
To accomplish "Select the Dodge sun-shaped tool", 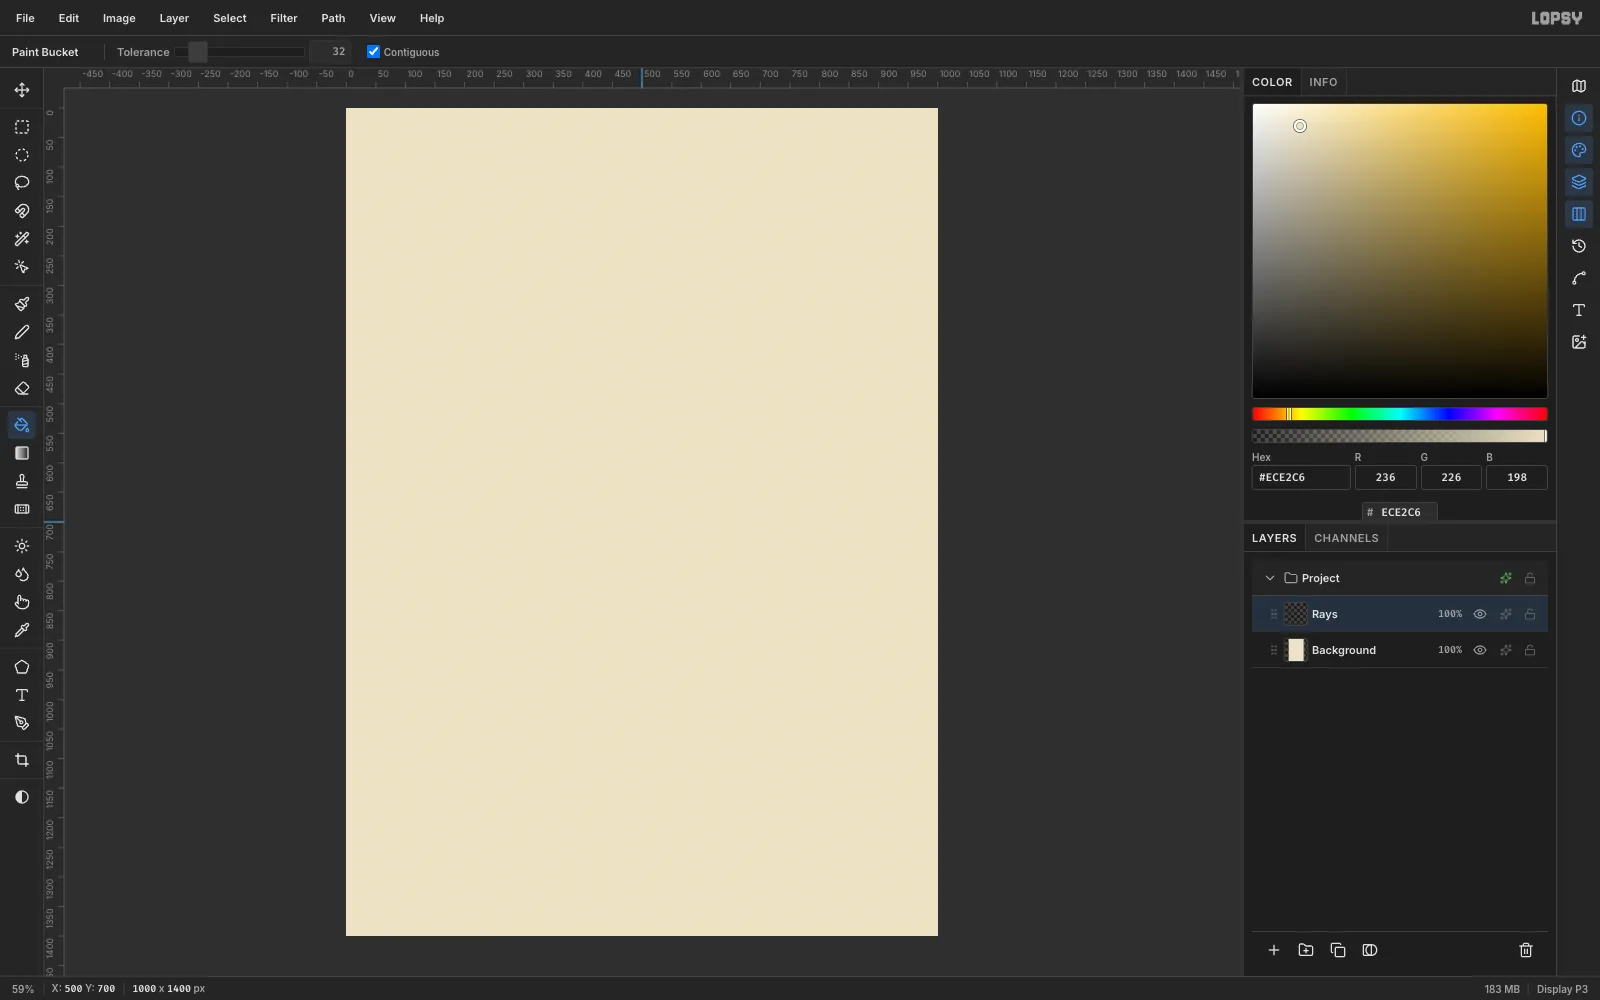I will pyautogui.click(x=22, y=546).
